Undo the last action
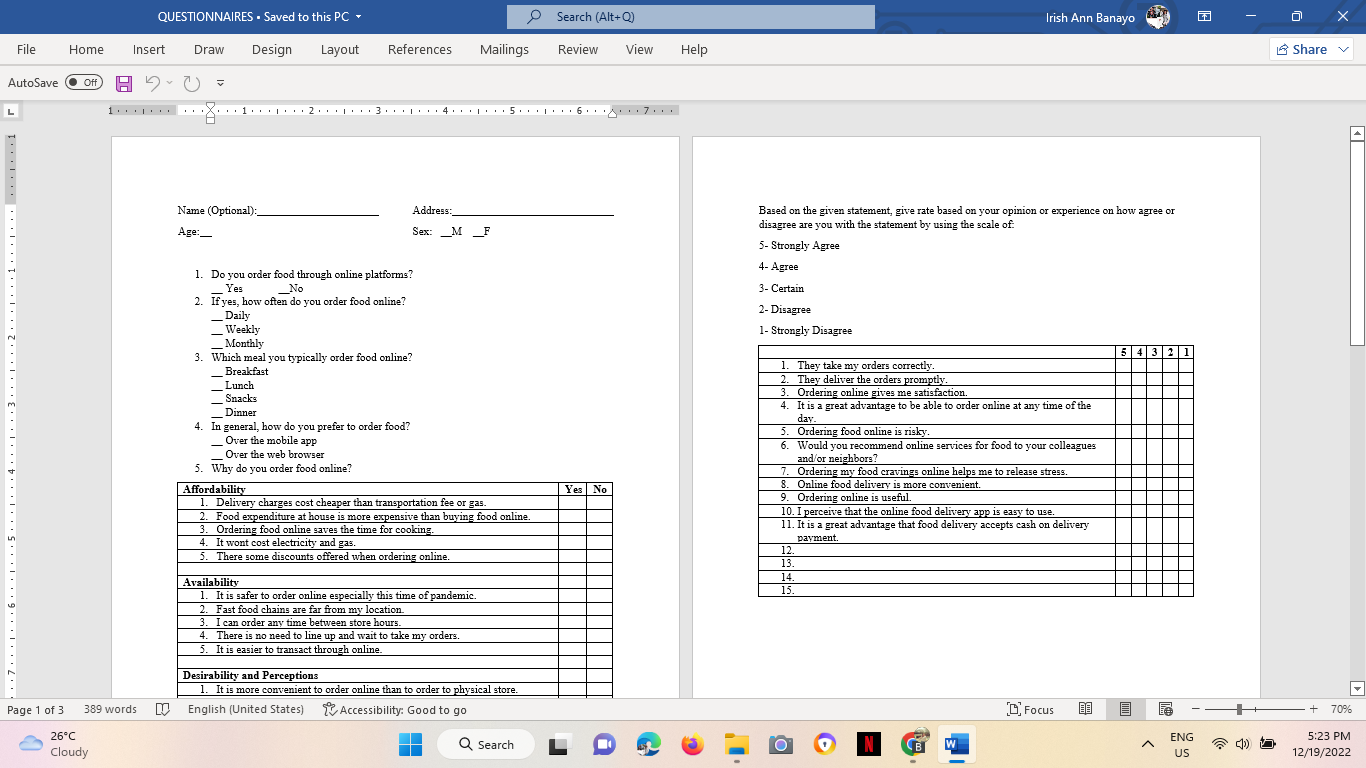Screen dimensions: 1366x768 (x=152, y=83)
